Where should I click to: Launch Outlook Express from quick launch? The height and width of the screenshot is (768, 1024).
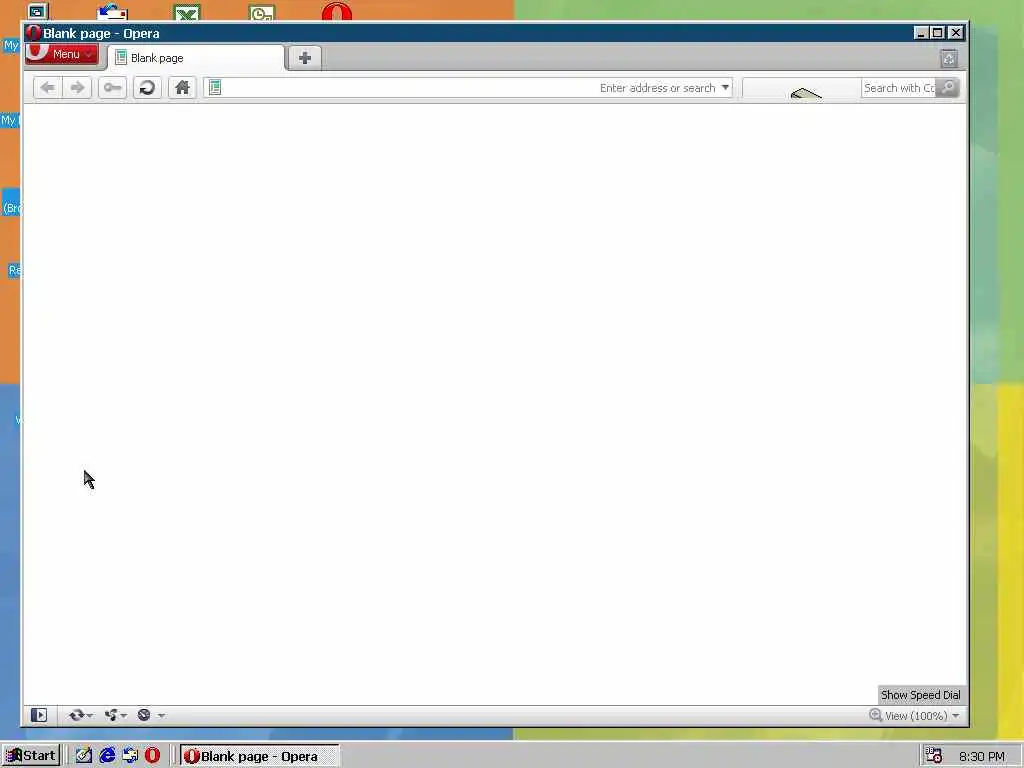point(130,756)
